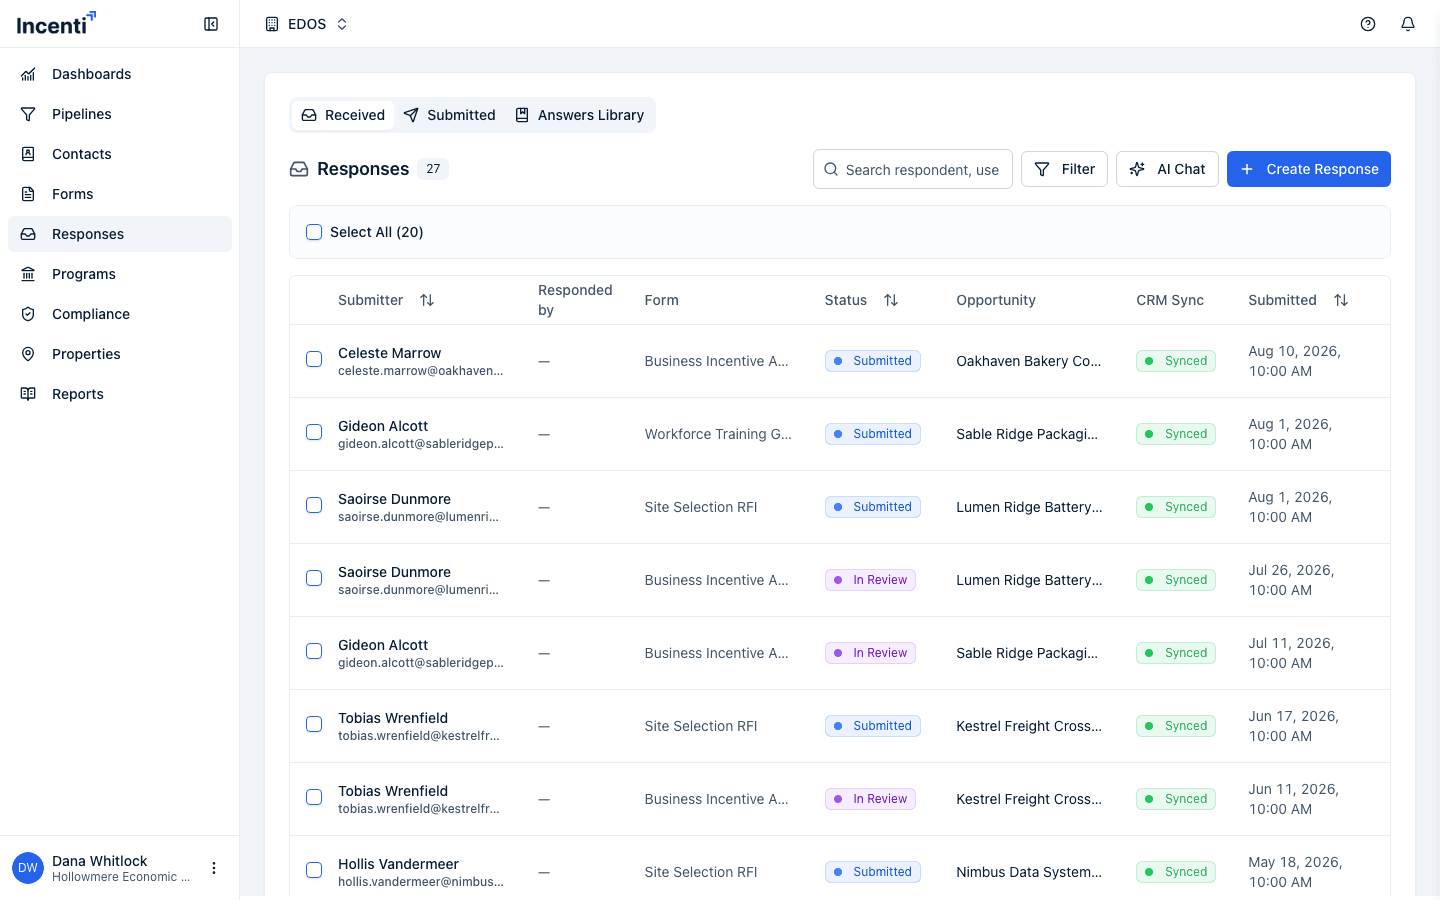The image size is (1440, 900).
Task: Check the Celeste Marrow row checkbox
Action: coord(314,359)
